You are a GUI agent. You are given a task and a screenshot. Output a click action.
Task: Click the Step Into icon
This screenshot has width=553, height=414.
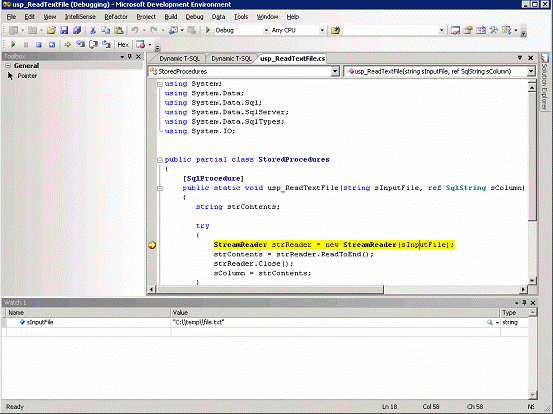tap(80, 44)
